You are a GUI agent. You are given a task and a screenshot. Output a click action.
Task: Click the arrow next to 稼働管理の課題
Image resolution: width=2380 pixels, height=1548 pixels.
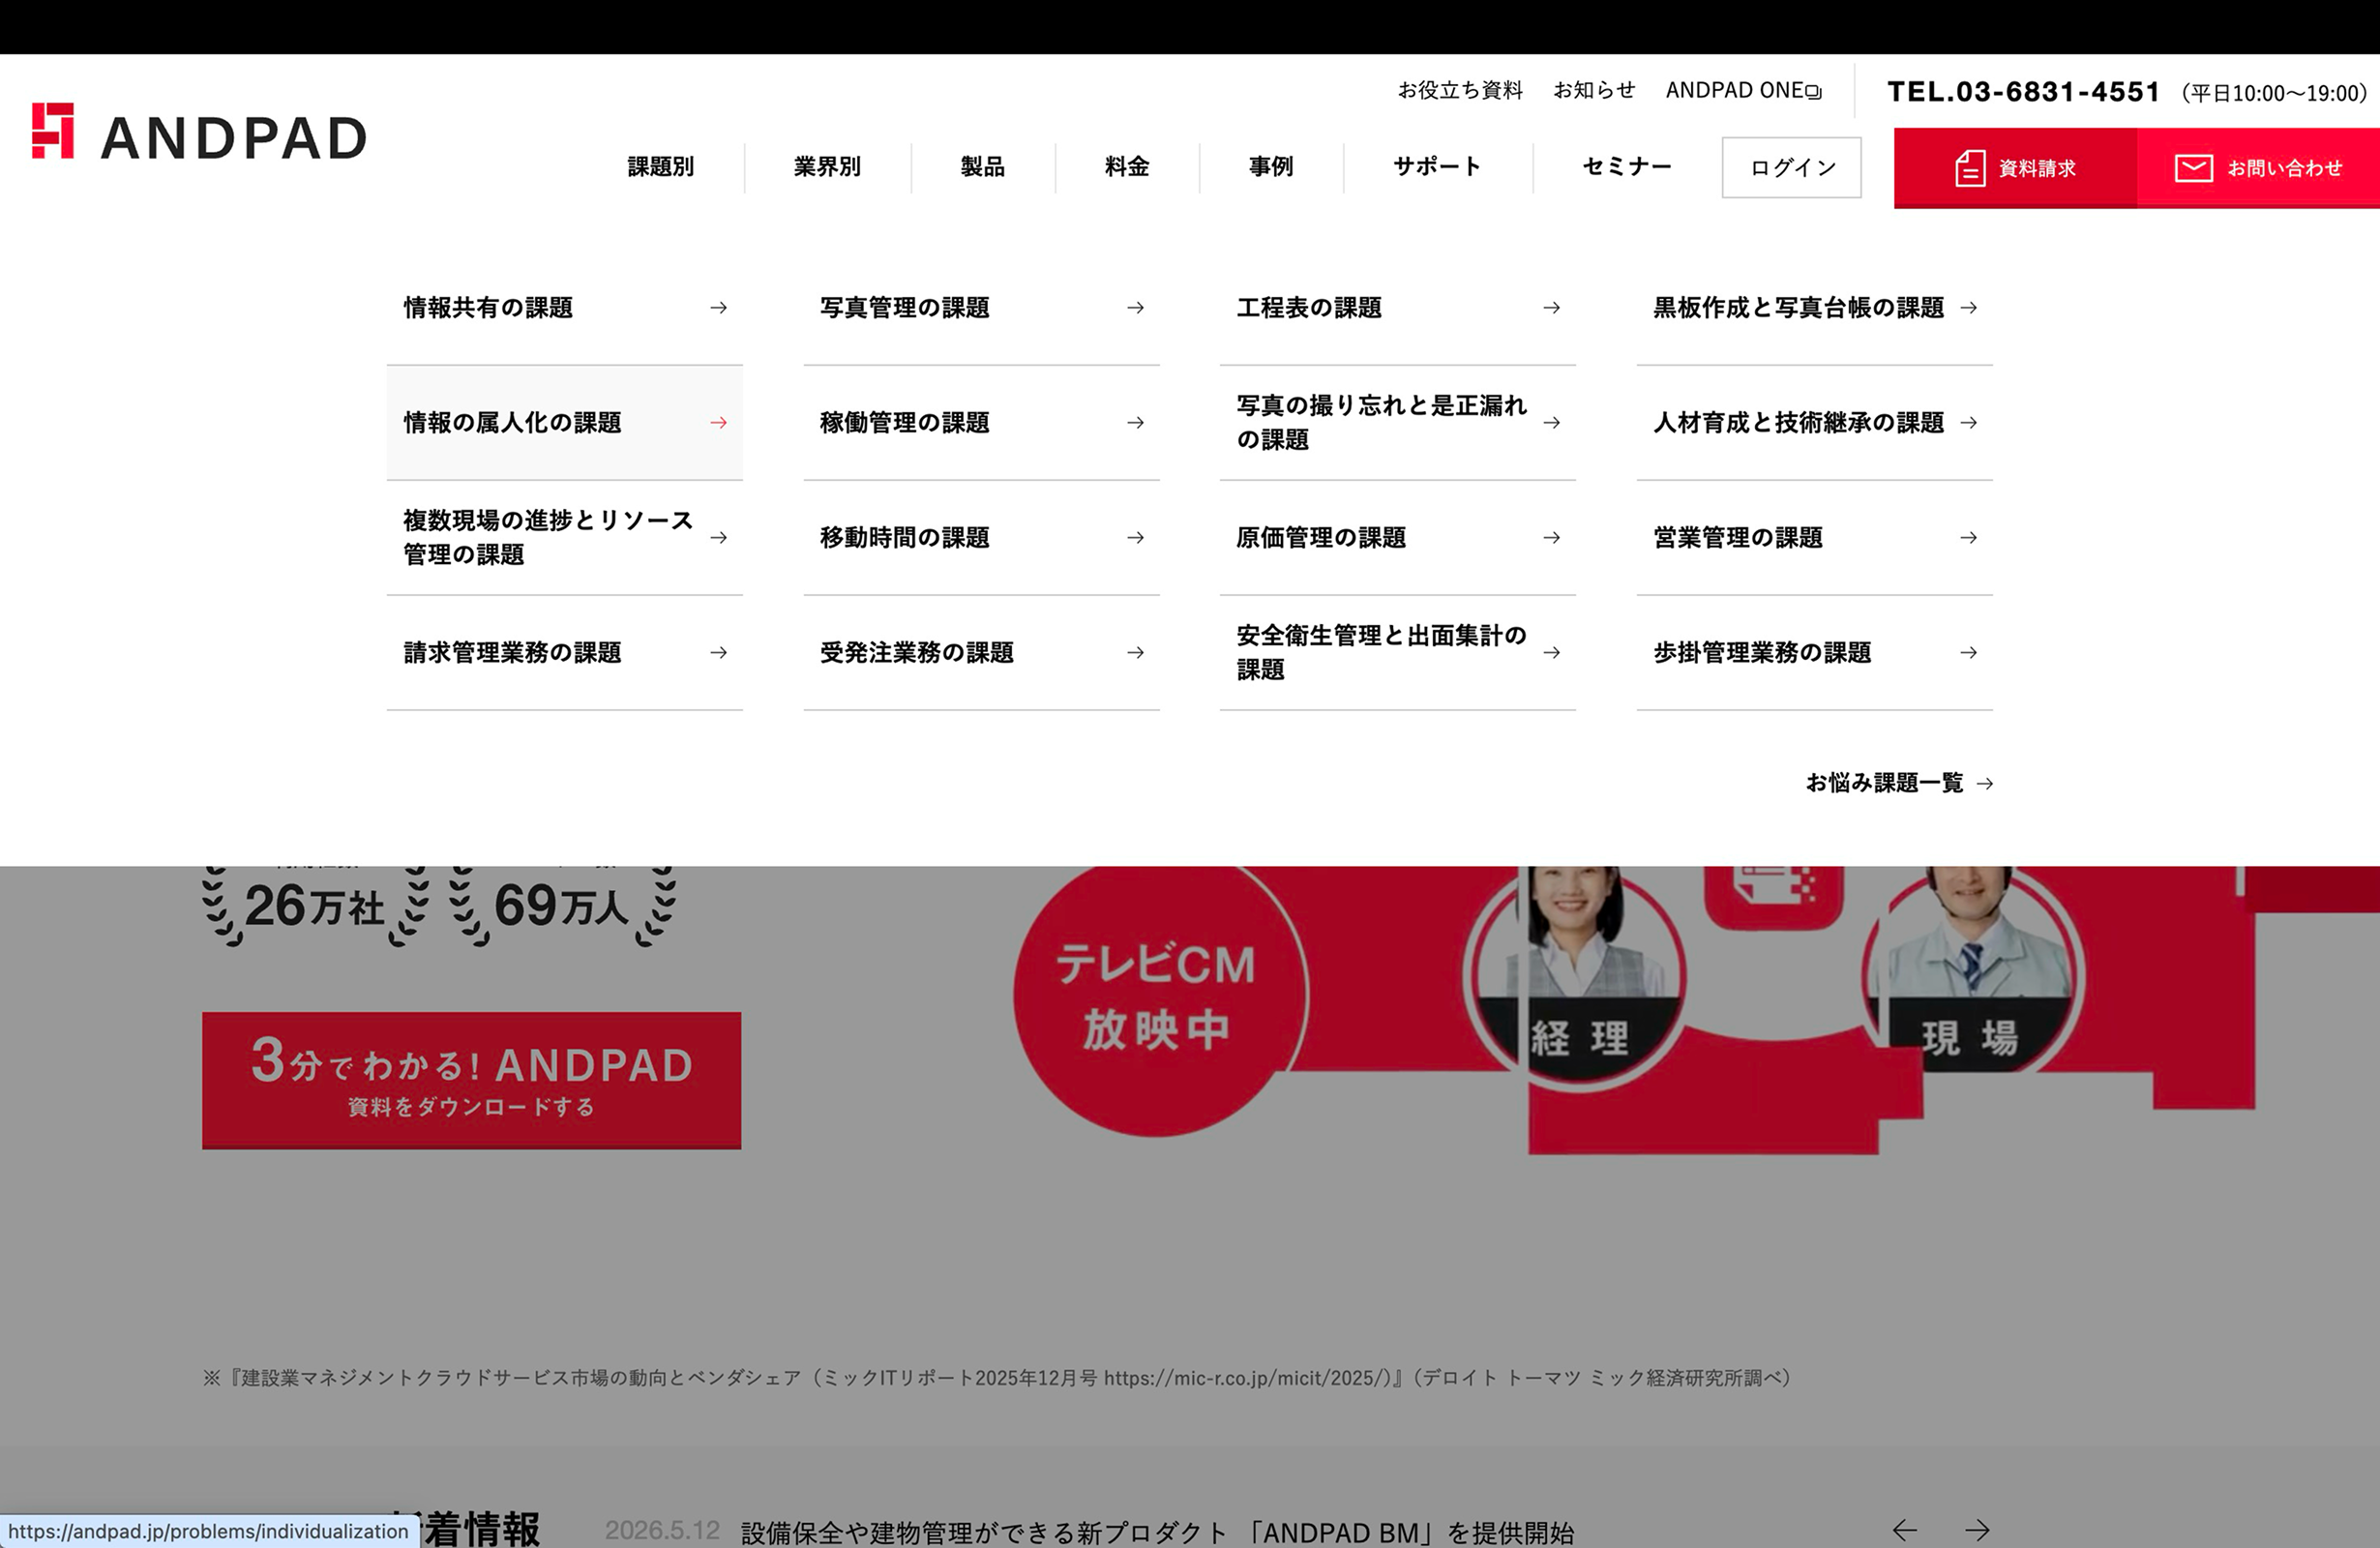tap(1135, 423)
